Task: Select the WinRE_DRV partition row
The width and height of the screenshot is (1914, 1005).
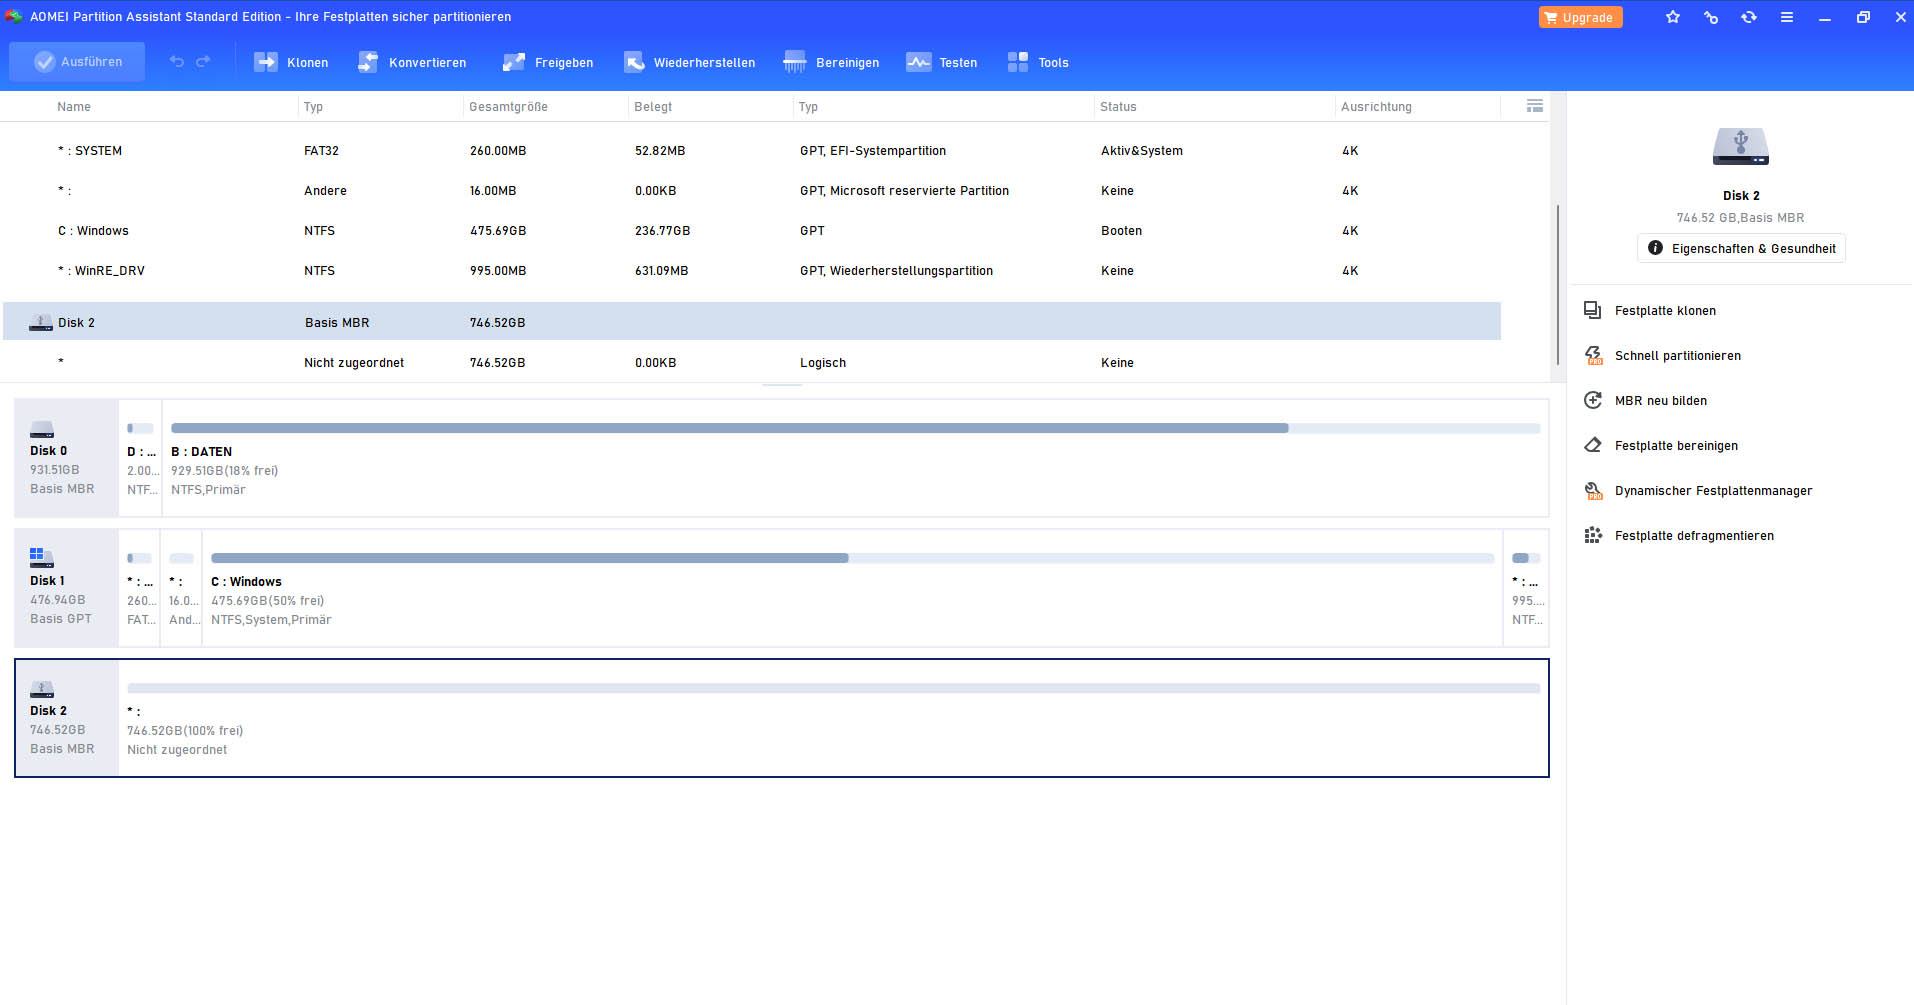Action: click(752, 271)
